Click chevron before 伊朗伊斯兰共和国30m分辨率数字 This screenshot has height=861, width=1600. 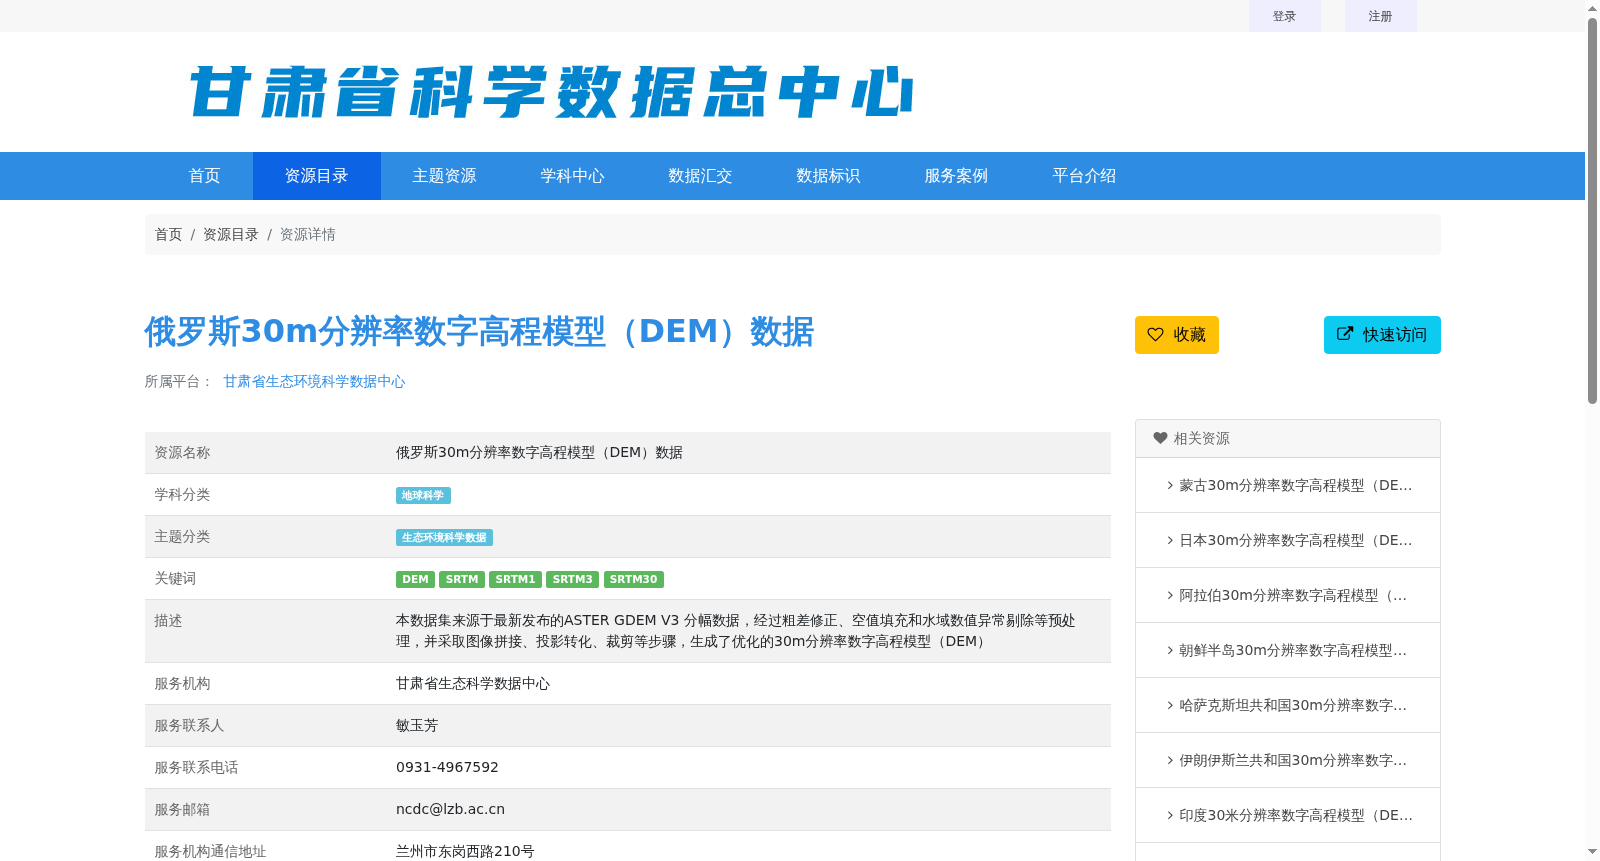tap(1170, 760)
